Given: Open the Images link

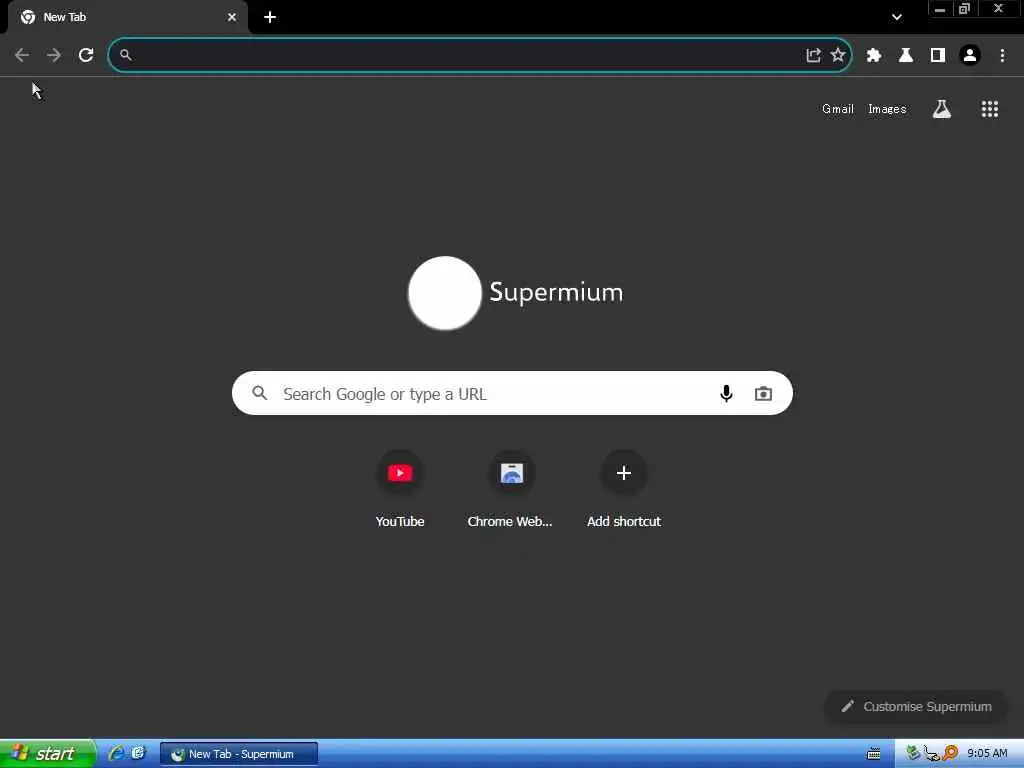Looking at the screenshot, I should (887, 109).
